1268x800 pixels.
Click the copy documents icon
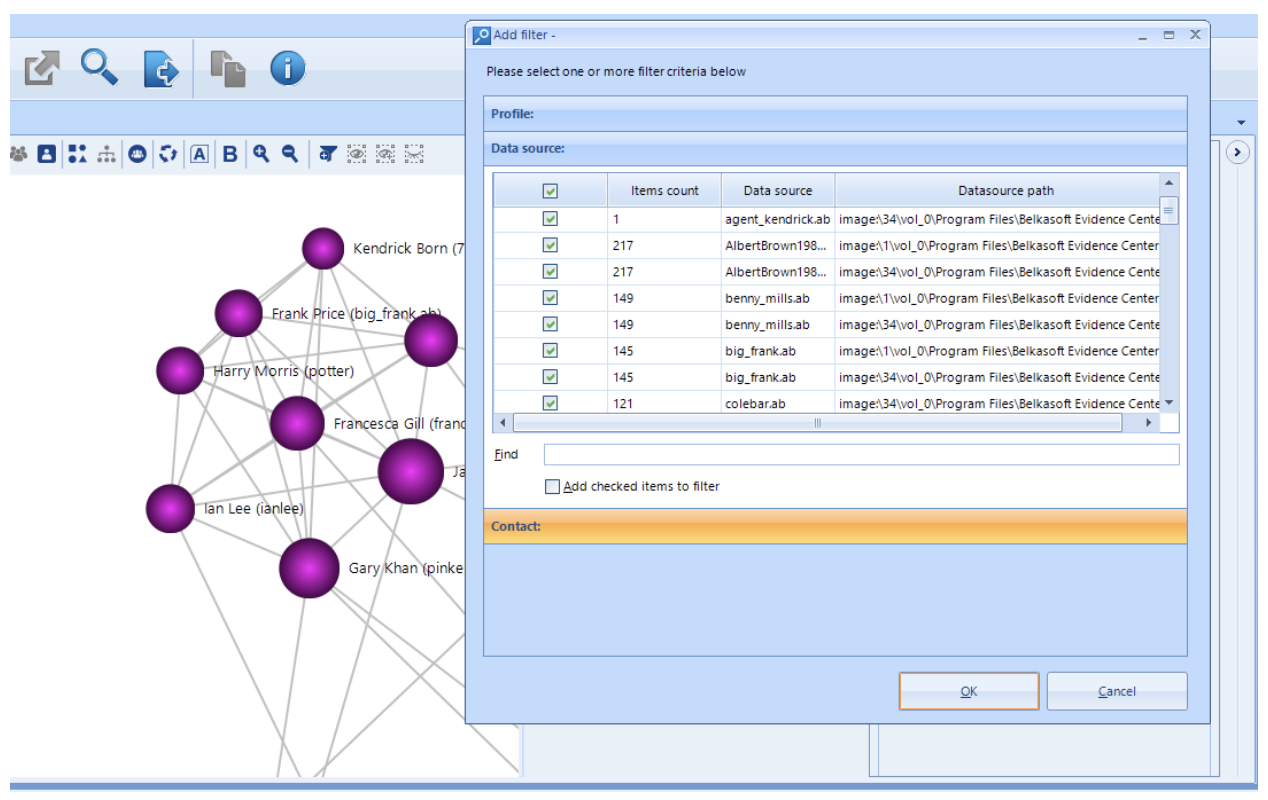pyautogui.click(x=228, y=69)
